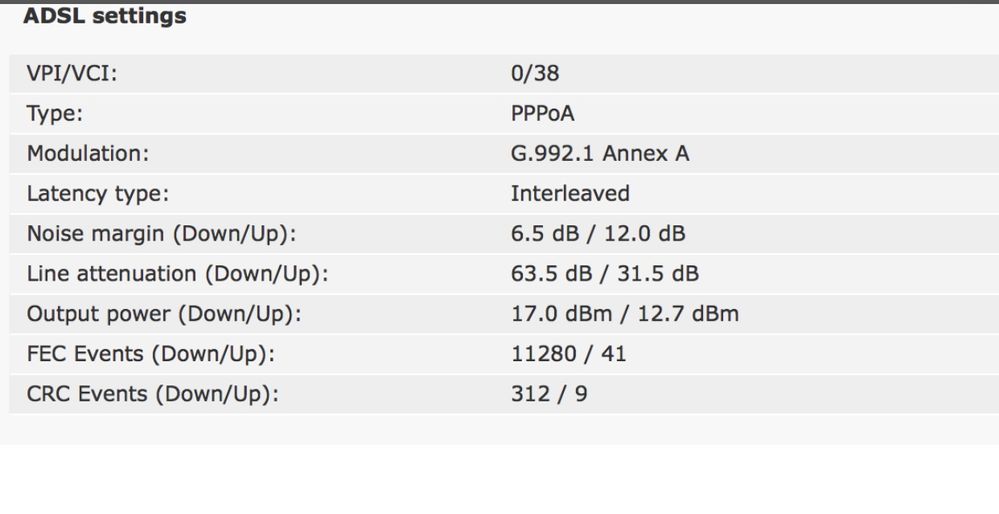
Task: Select the Type label
Action: pyautogui.click(x=55, y=113)
